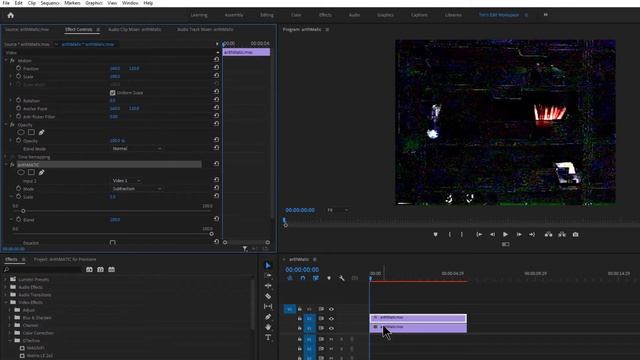Collapse the Motion effect group
Image resolution: width=640 pixels, height=360 pixels.
6,60
